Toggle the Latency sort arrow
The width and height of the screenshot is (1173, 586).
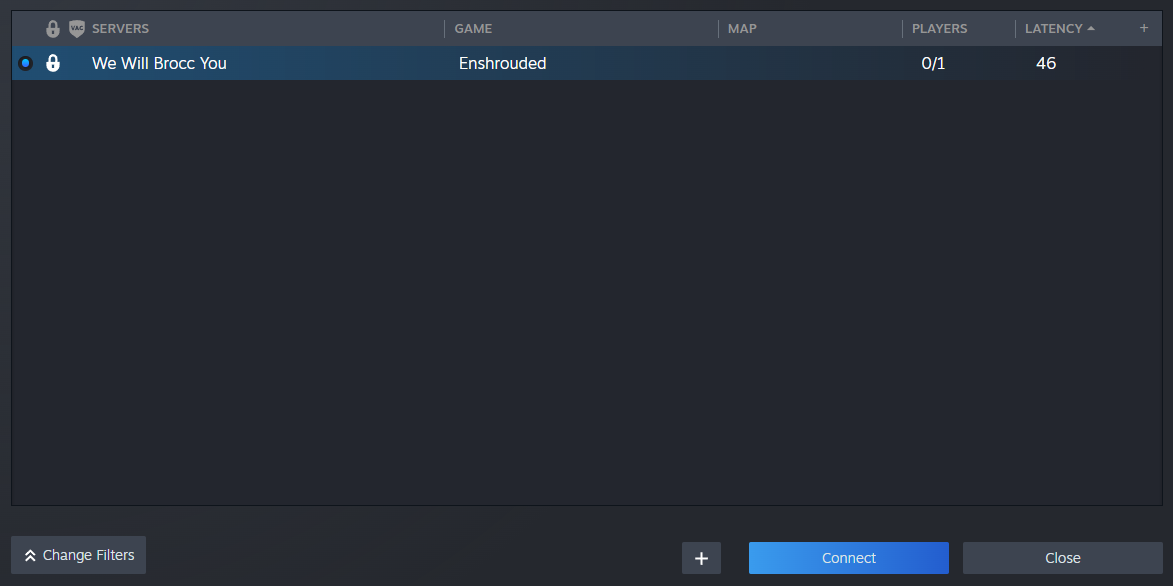[1091, 28]
